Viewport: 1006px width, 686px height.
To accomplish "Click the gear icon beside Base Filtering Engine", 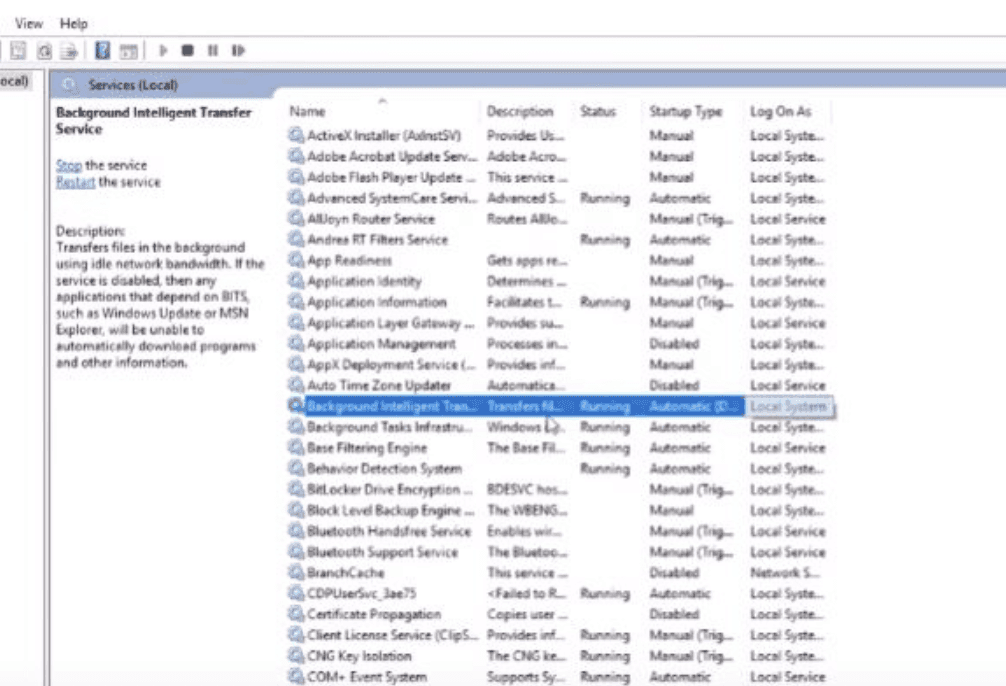I will [296, 447].
